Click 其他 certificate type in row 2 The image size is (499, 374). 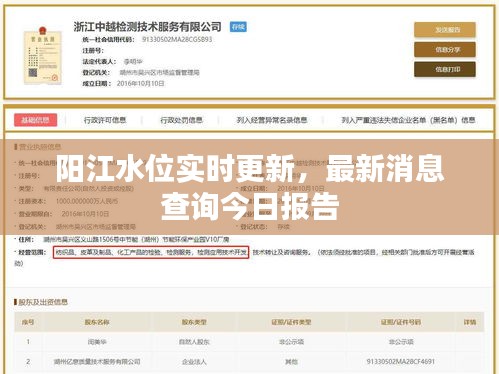coord(291,361)
